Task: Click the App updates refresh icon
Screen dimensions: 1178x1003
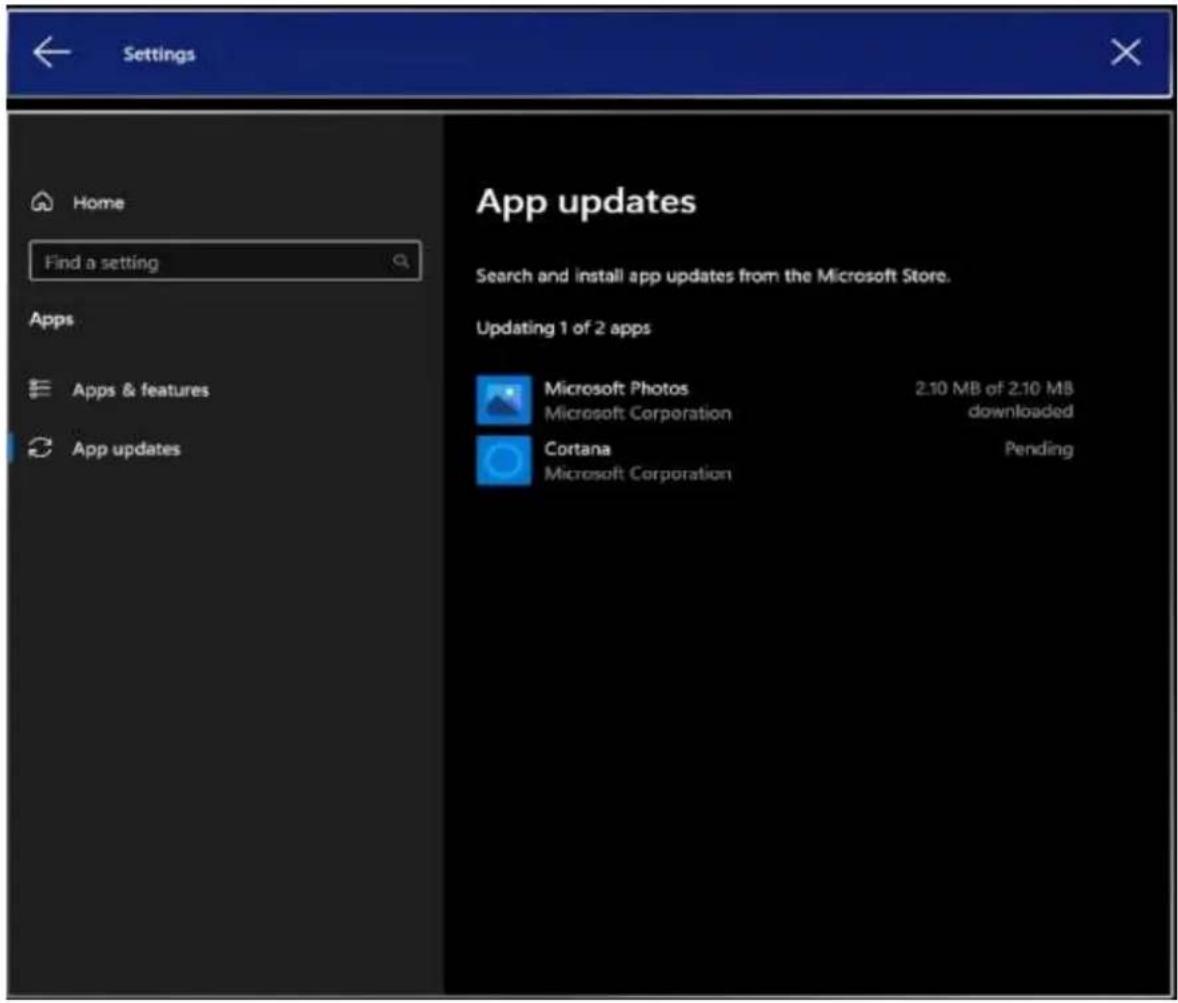Action: [x=41, y=448]
